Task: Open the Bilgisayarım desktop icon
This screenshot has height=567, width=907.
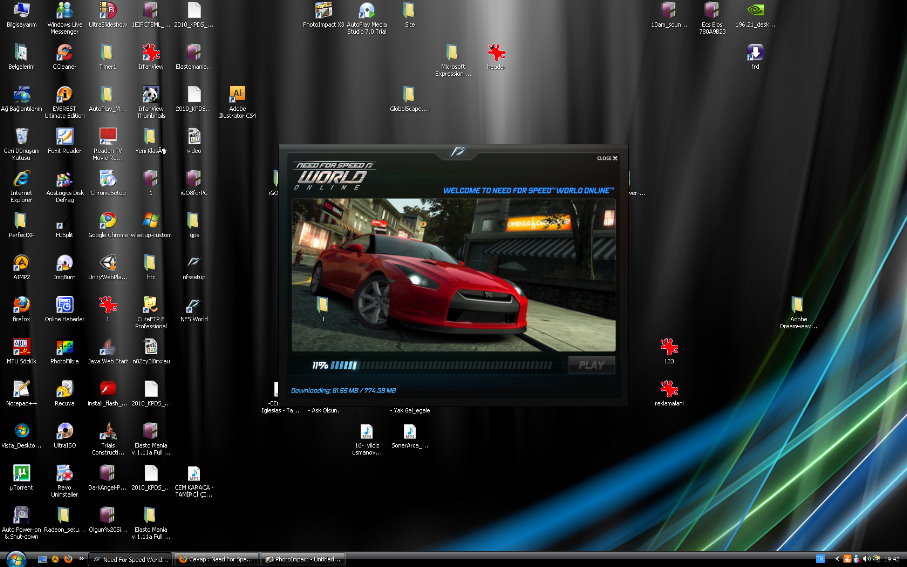Action: (21, 16)
